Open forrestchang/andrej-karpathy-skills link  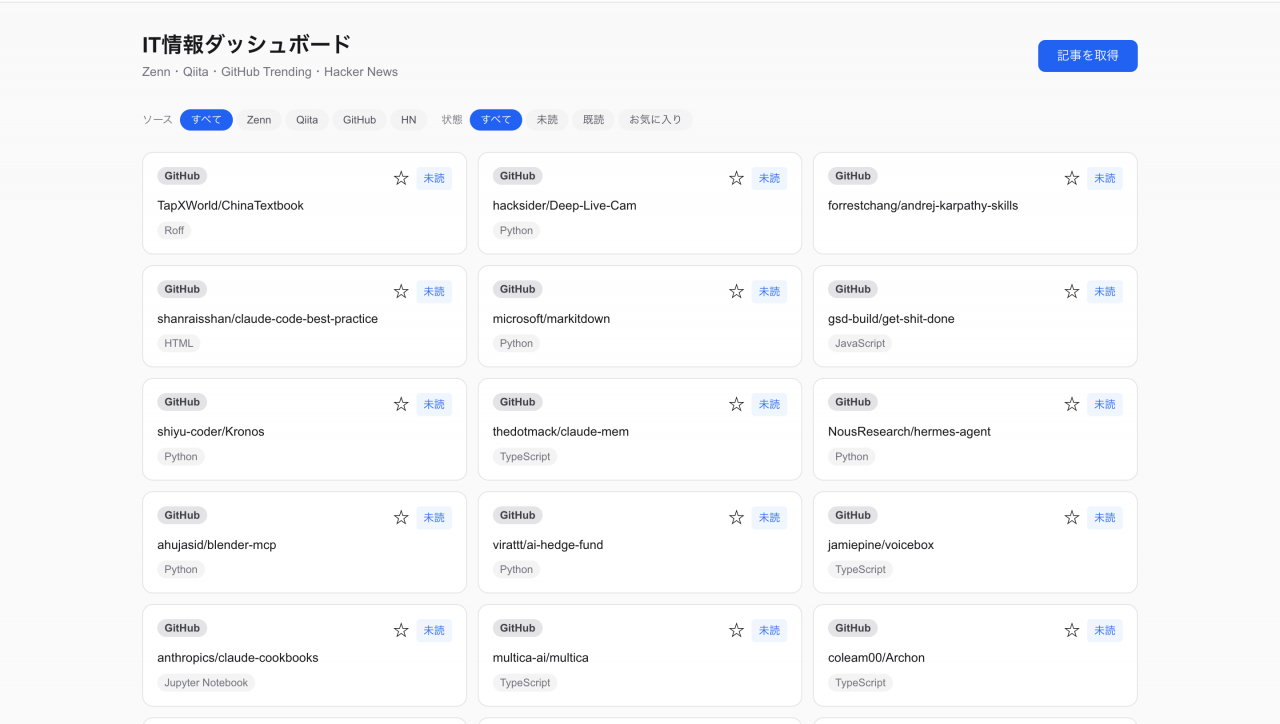[923, 205]
